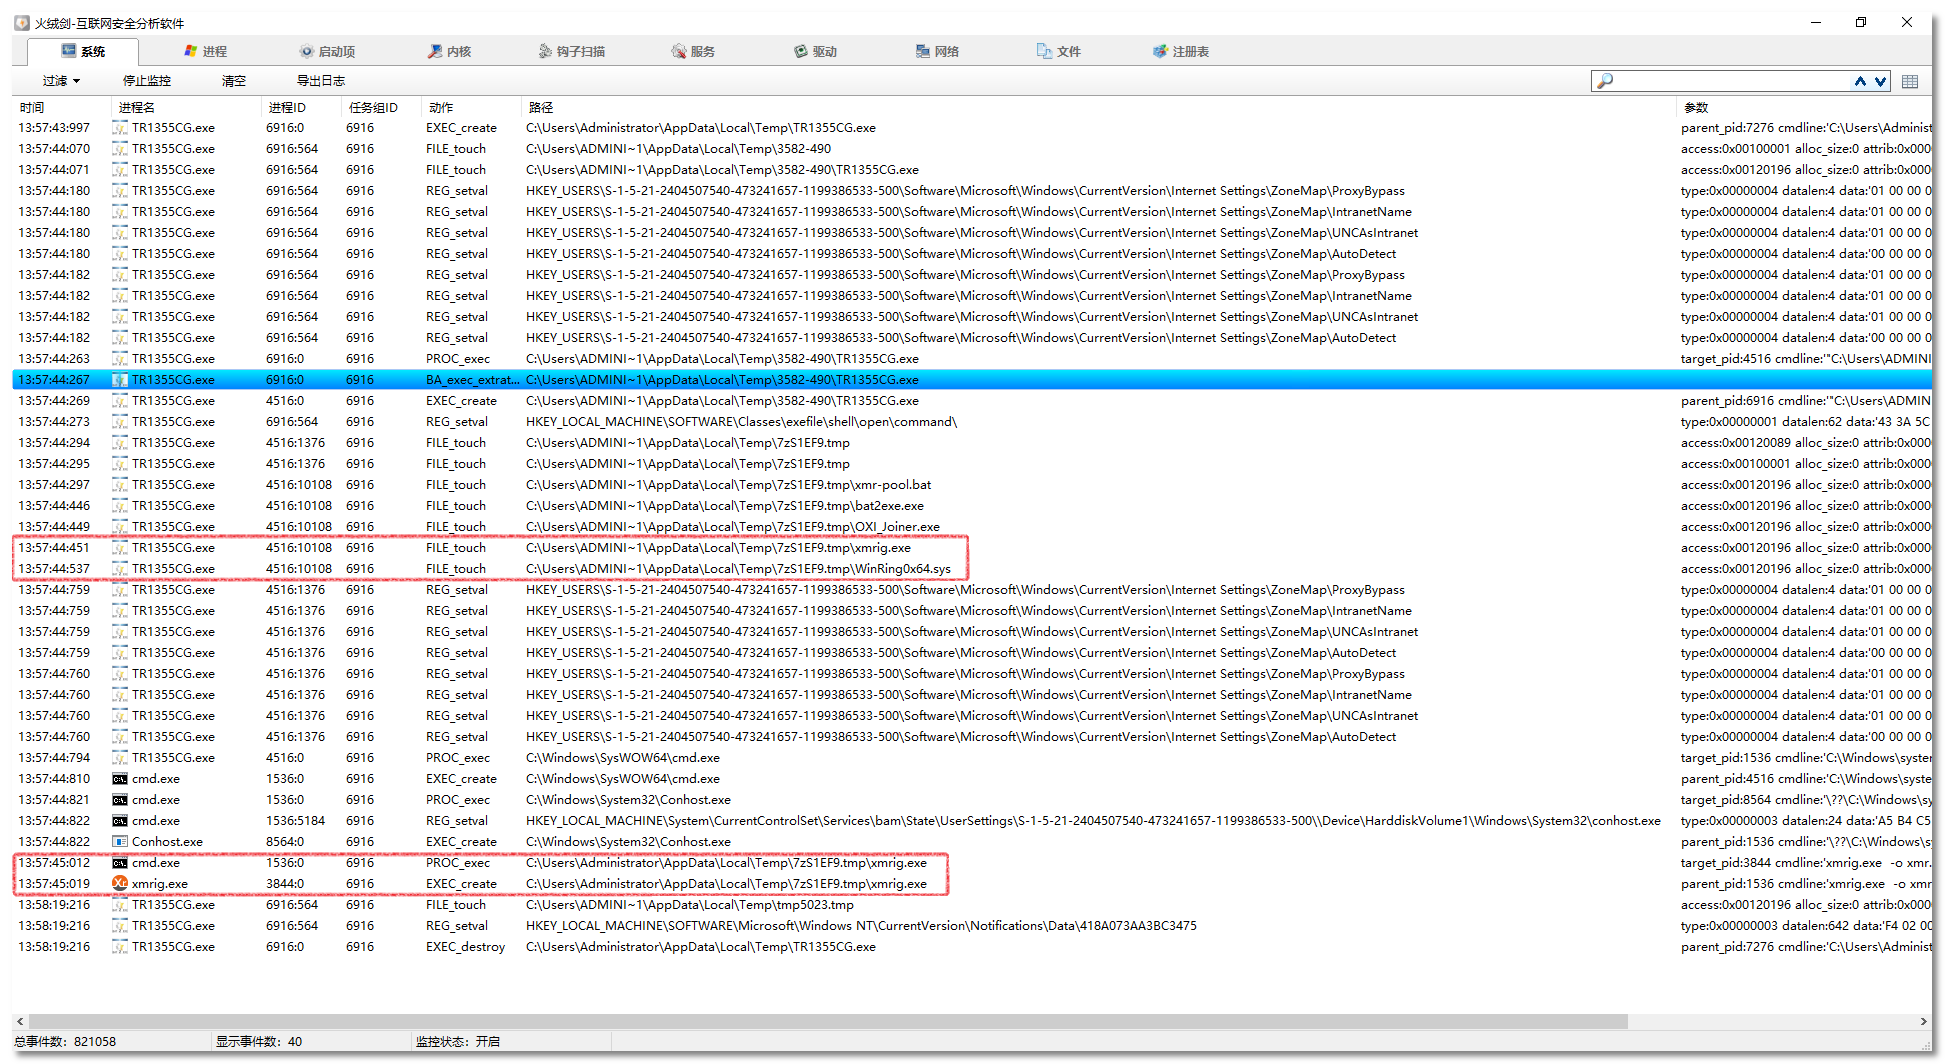Click the search previous-result up arrow

1859,81
